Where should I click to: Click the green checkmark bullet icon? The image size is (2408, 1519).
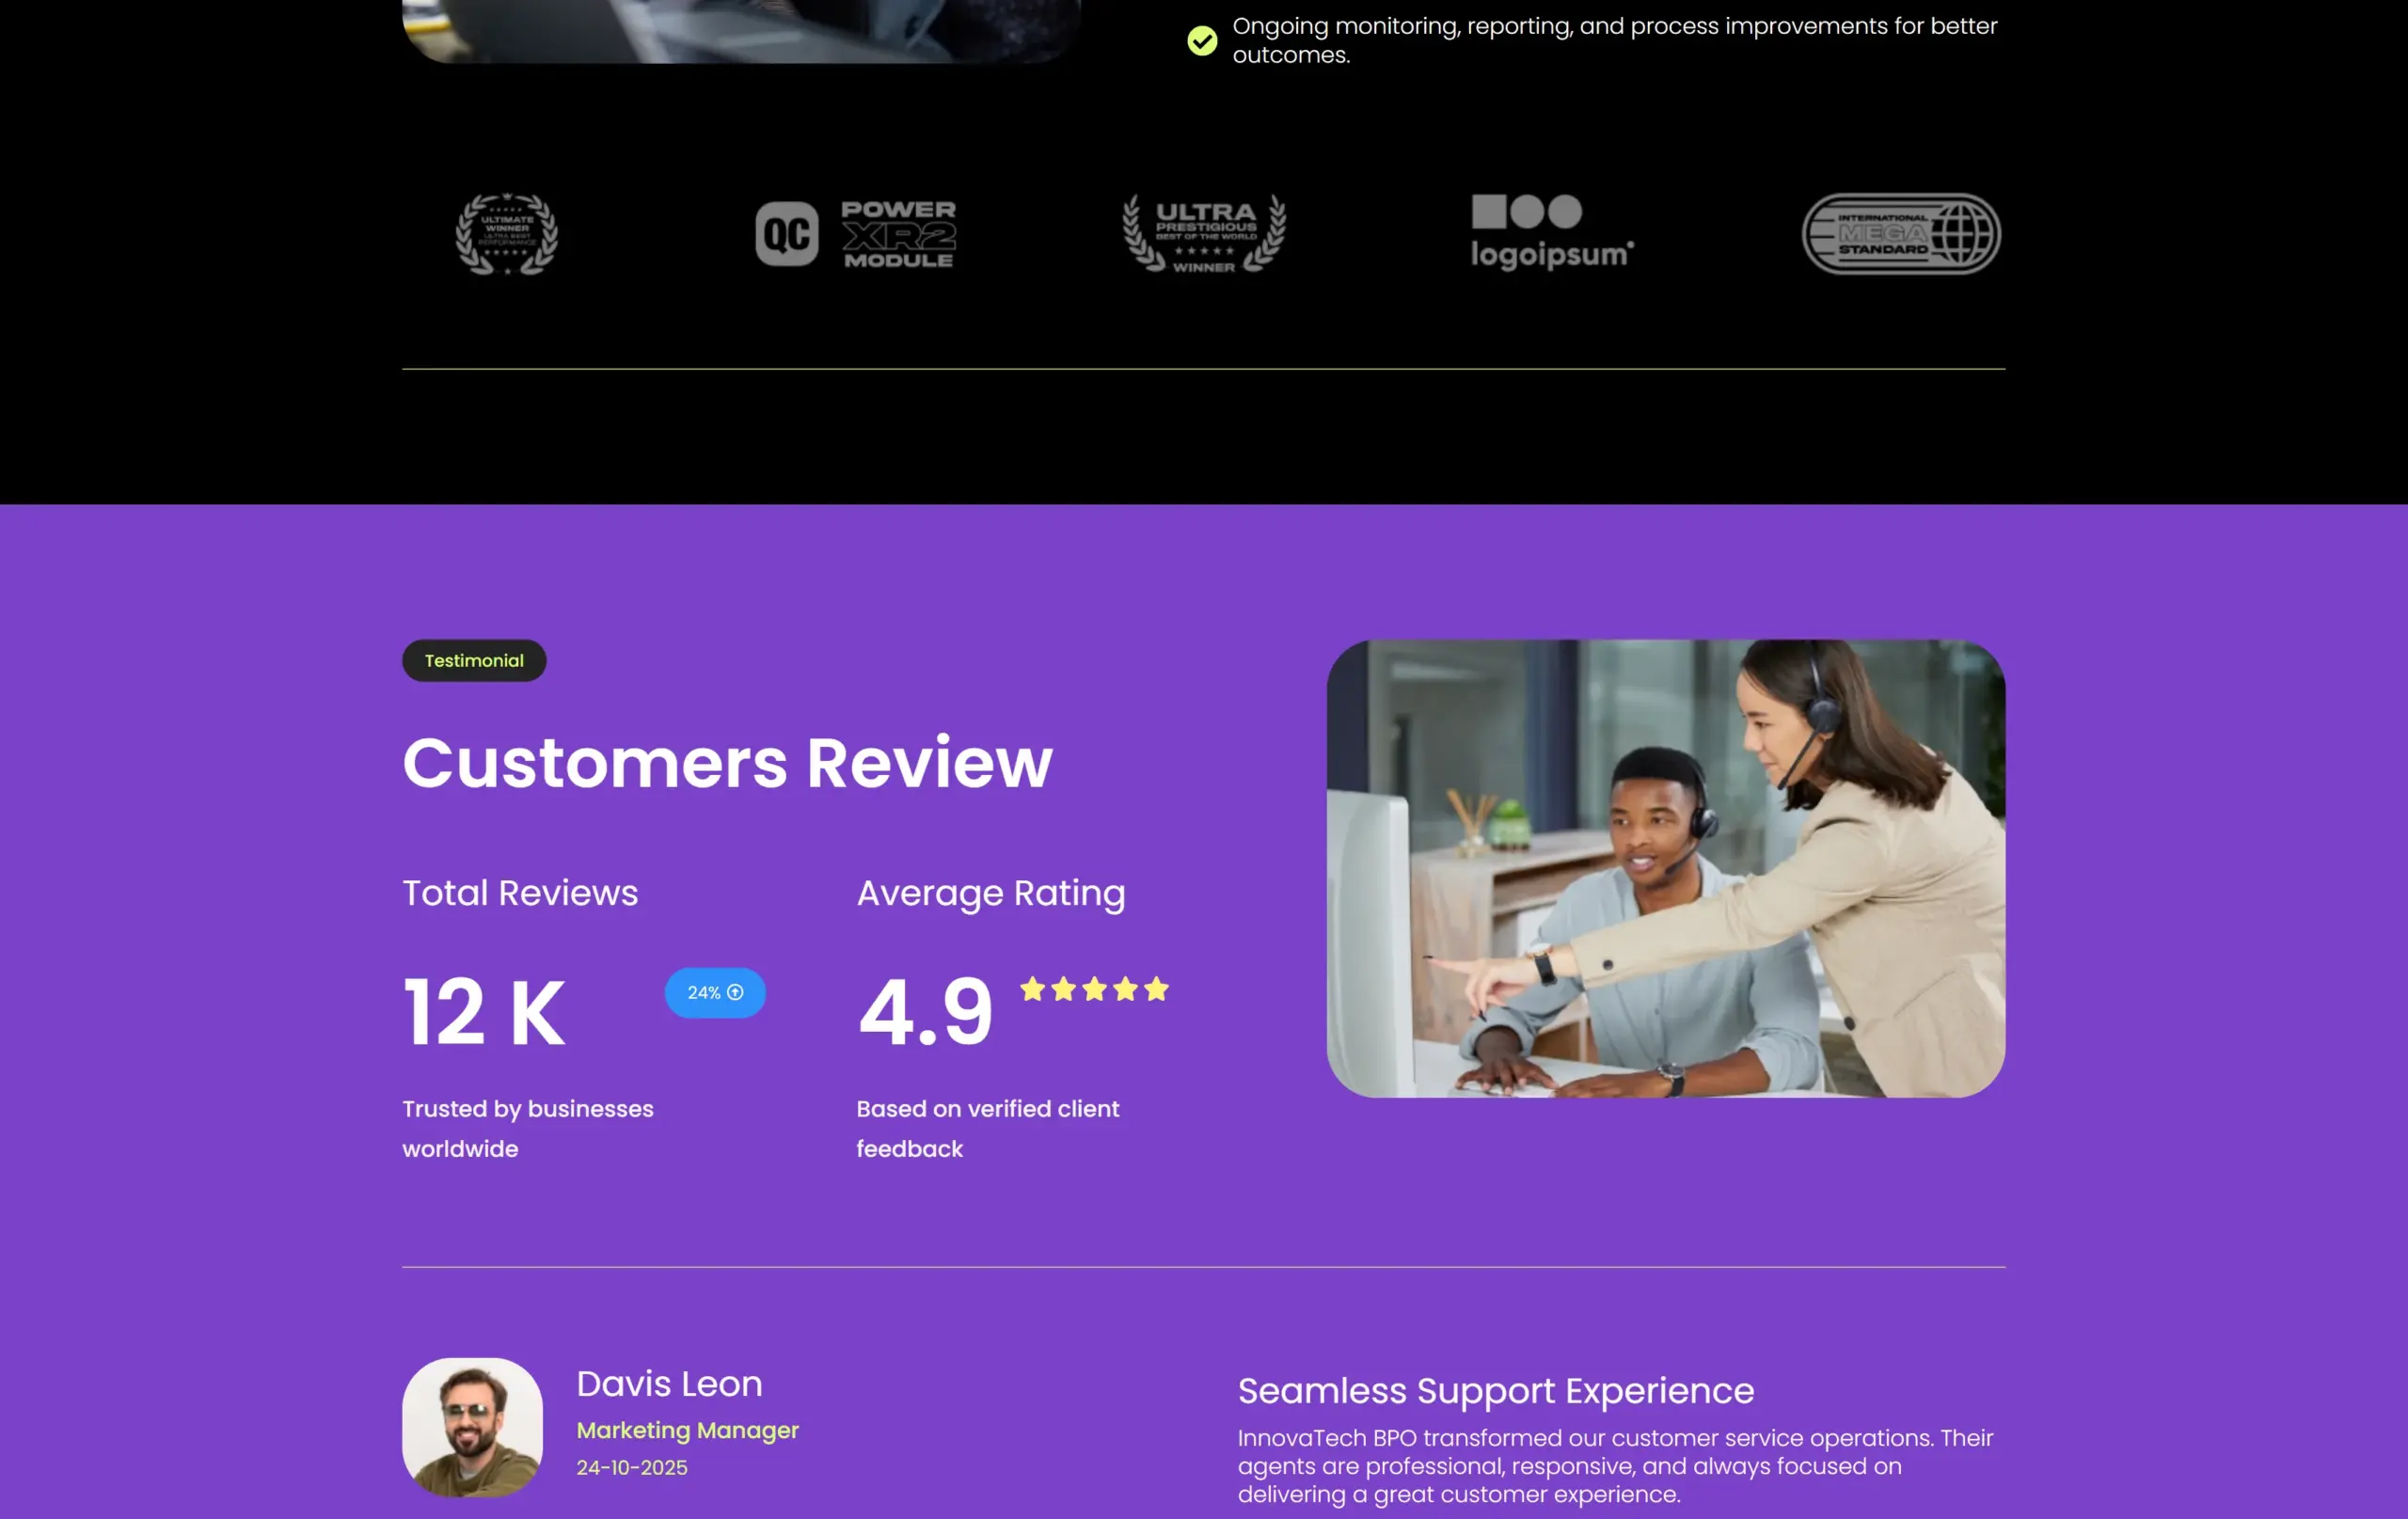(1202, 41)
